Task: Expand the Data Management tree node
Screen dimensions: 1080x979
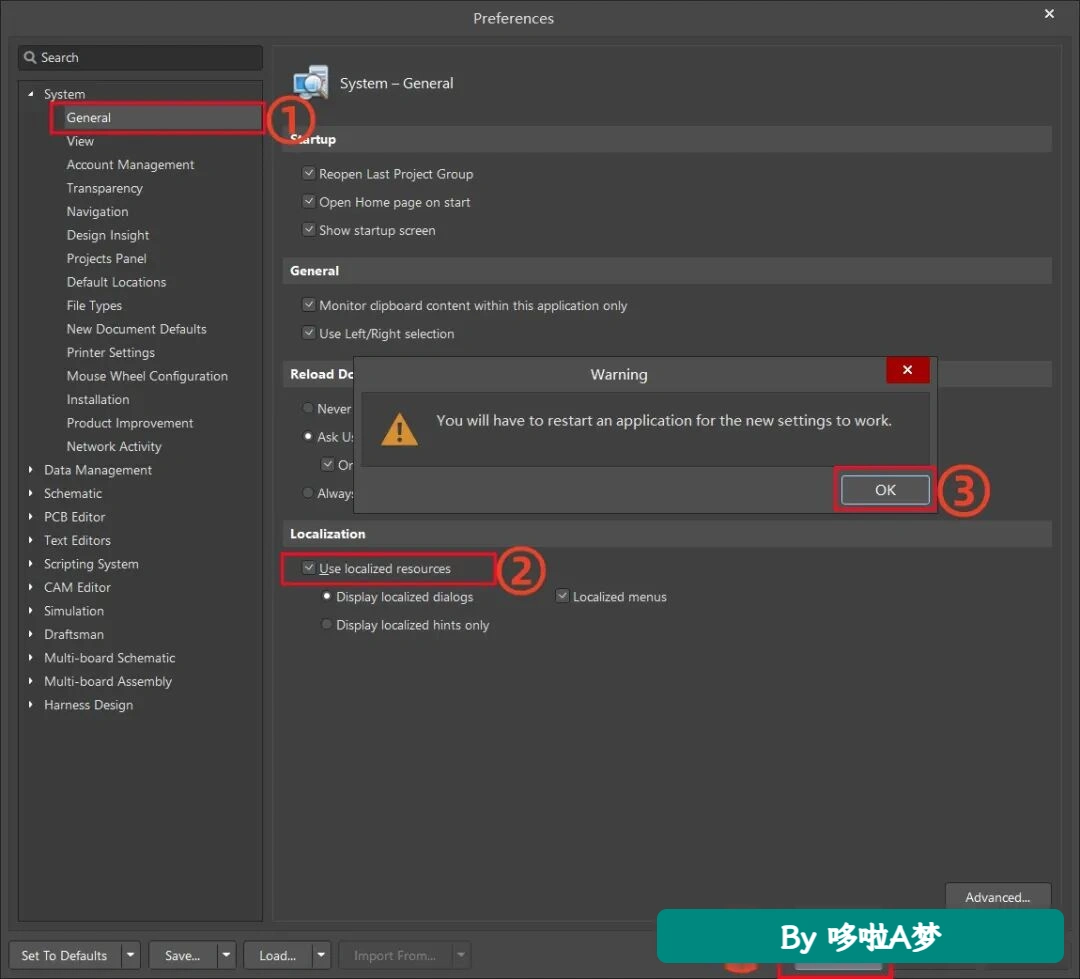Action: tap(30, 469)
